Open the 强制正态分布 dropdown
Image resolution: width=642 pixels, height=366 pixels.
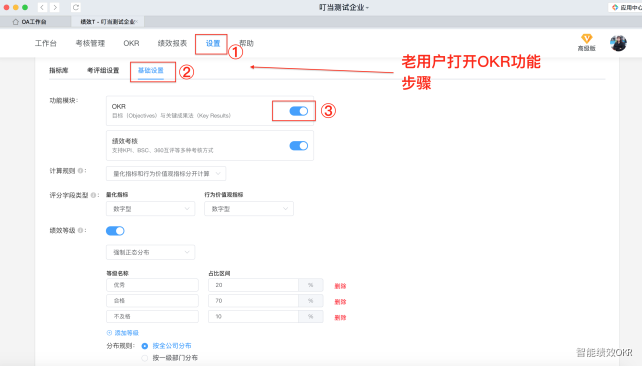click(150, 252)
